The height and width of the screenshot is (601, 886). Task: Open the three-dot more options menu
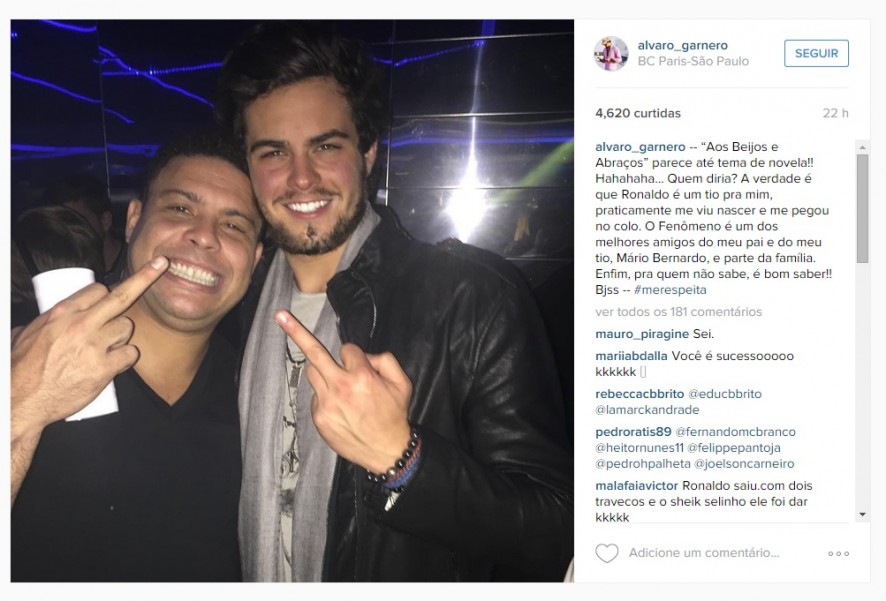tap(839, 554)
